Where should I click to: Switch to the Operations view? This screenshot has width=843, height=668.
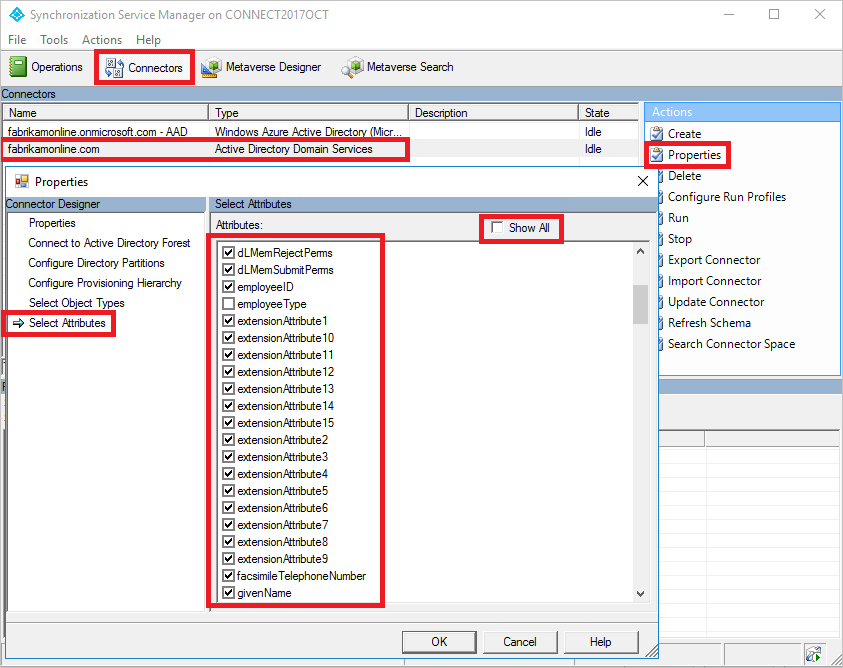[x=46, y=66]
